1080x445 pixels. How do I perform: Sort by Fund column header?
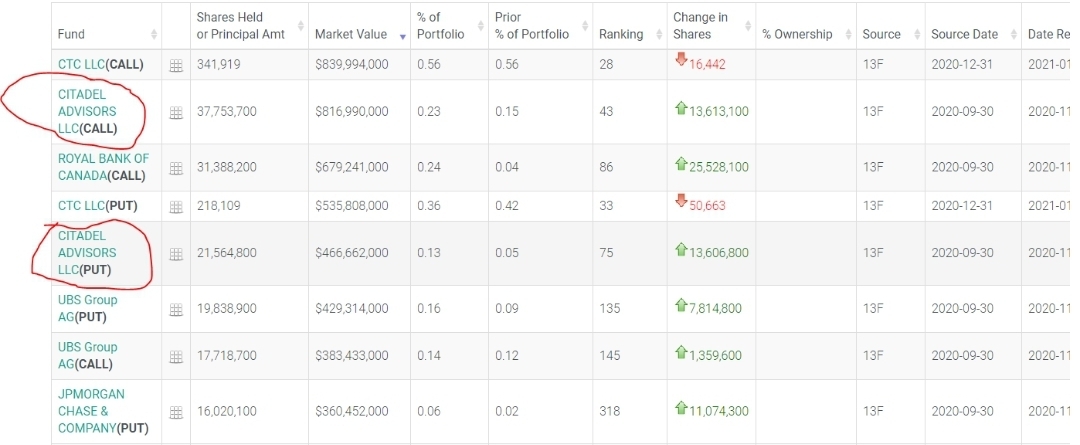[x=72, y=34]
